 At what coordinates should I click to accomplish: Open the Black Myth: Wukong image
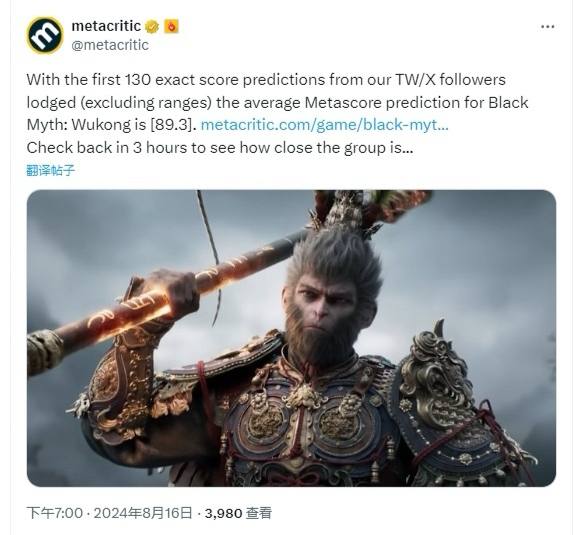point(291,338)
